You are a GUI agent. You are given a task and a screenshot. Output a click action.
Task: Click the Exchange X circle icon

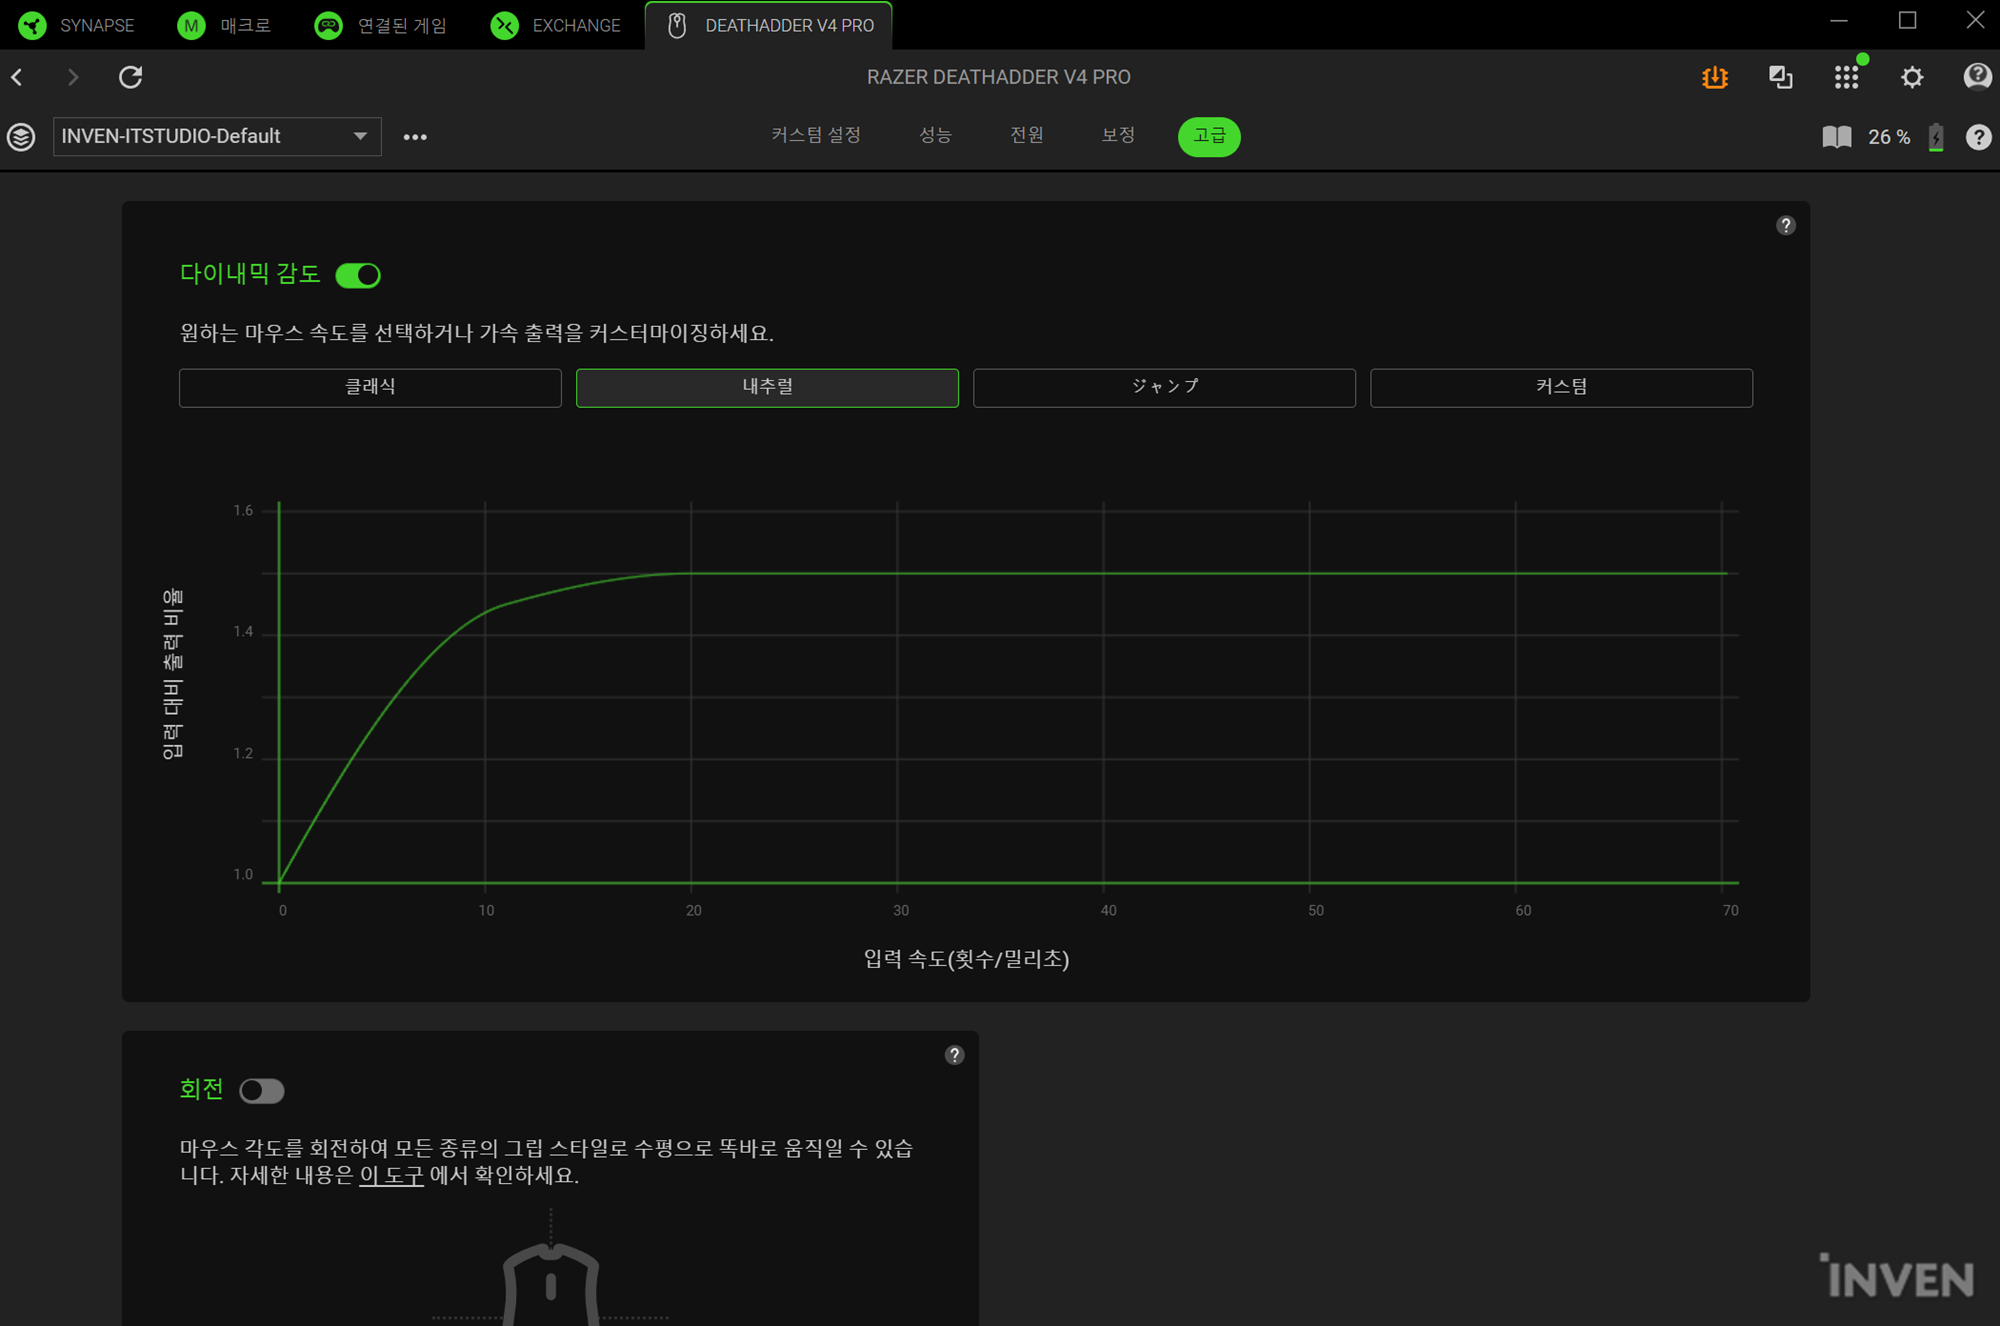pos(505,25)
